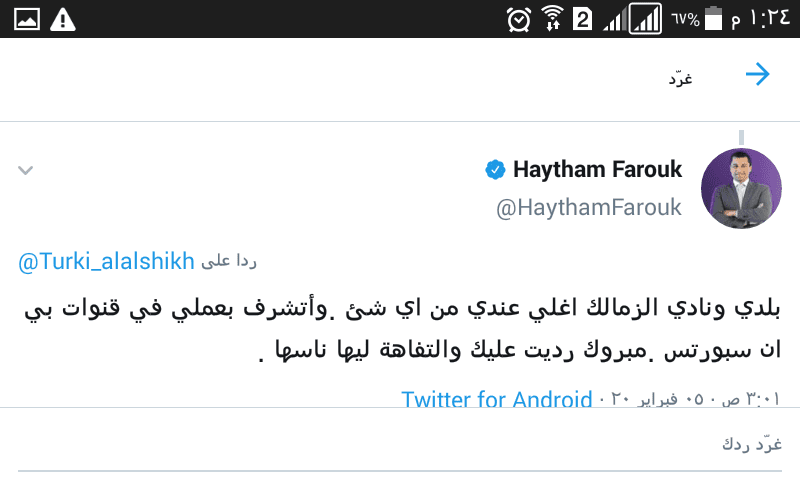The width and height of the screenshot is (800, 480).
Task: Tap the battery icon in status bar
Action: 713,19
